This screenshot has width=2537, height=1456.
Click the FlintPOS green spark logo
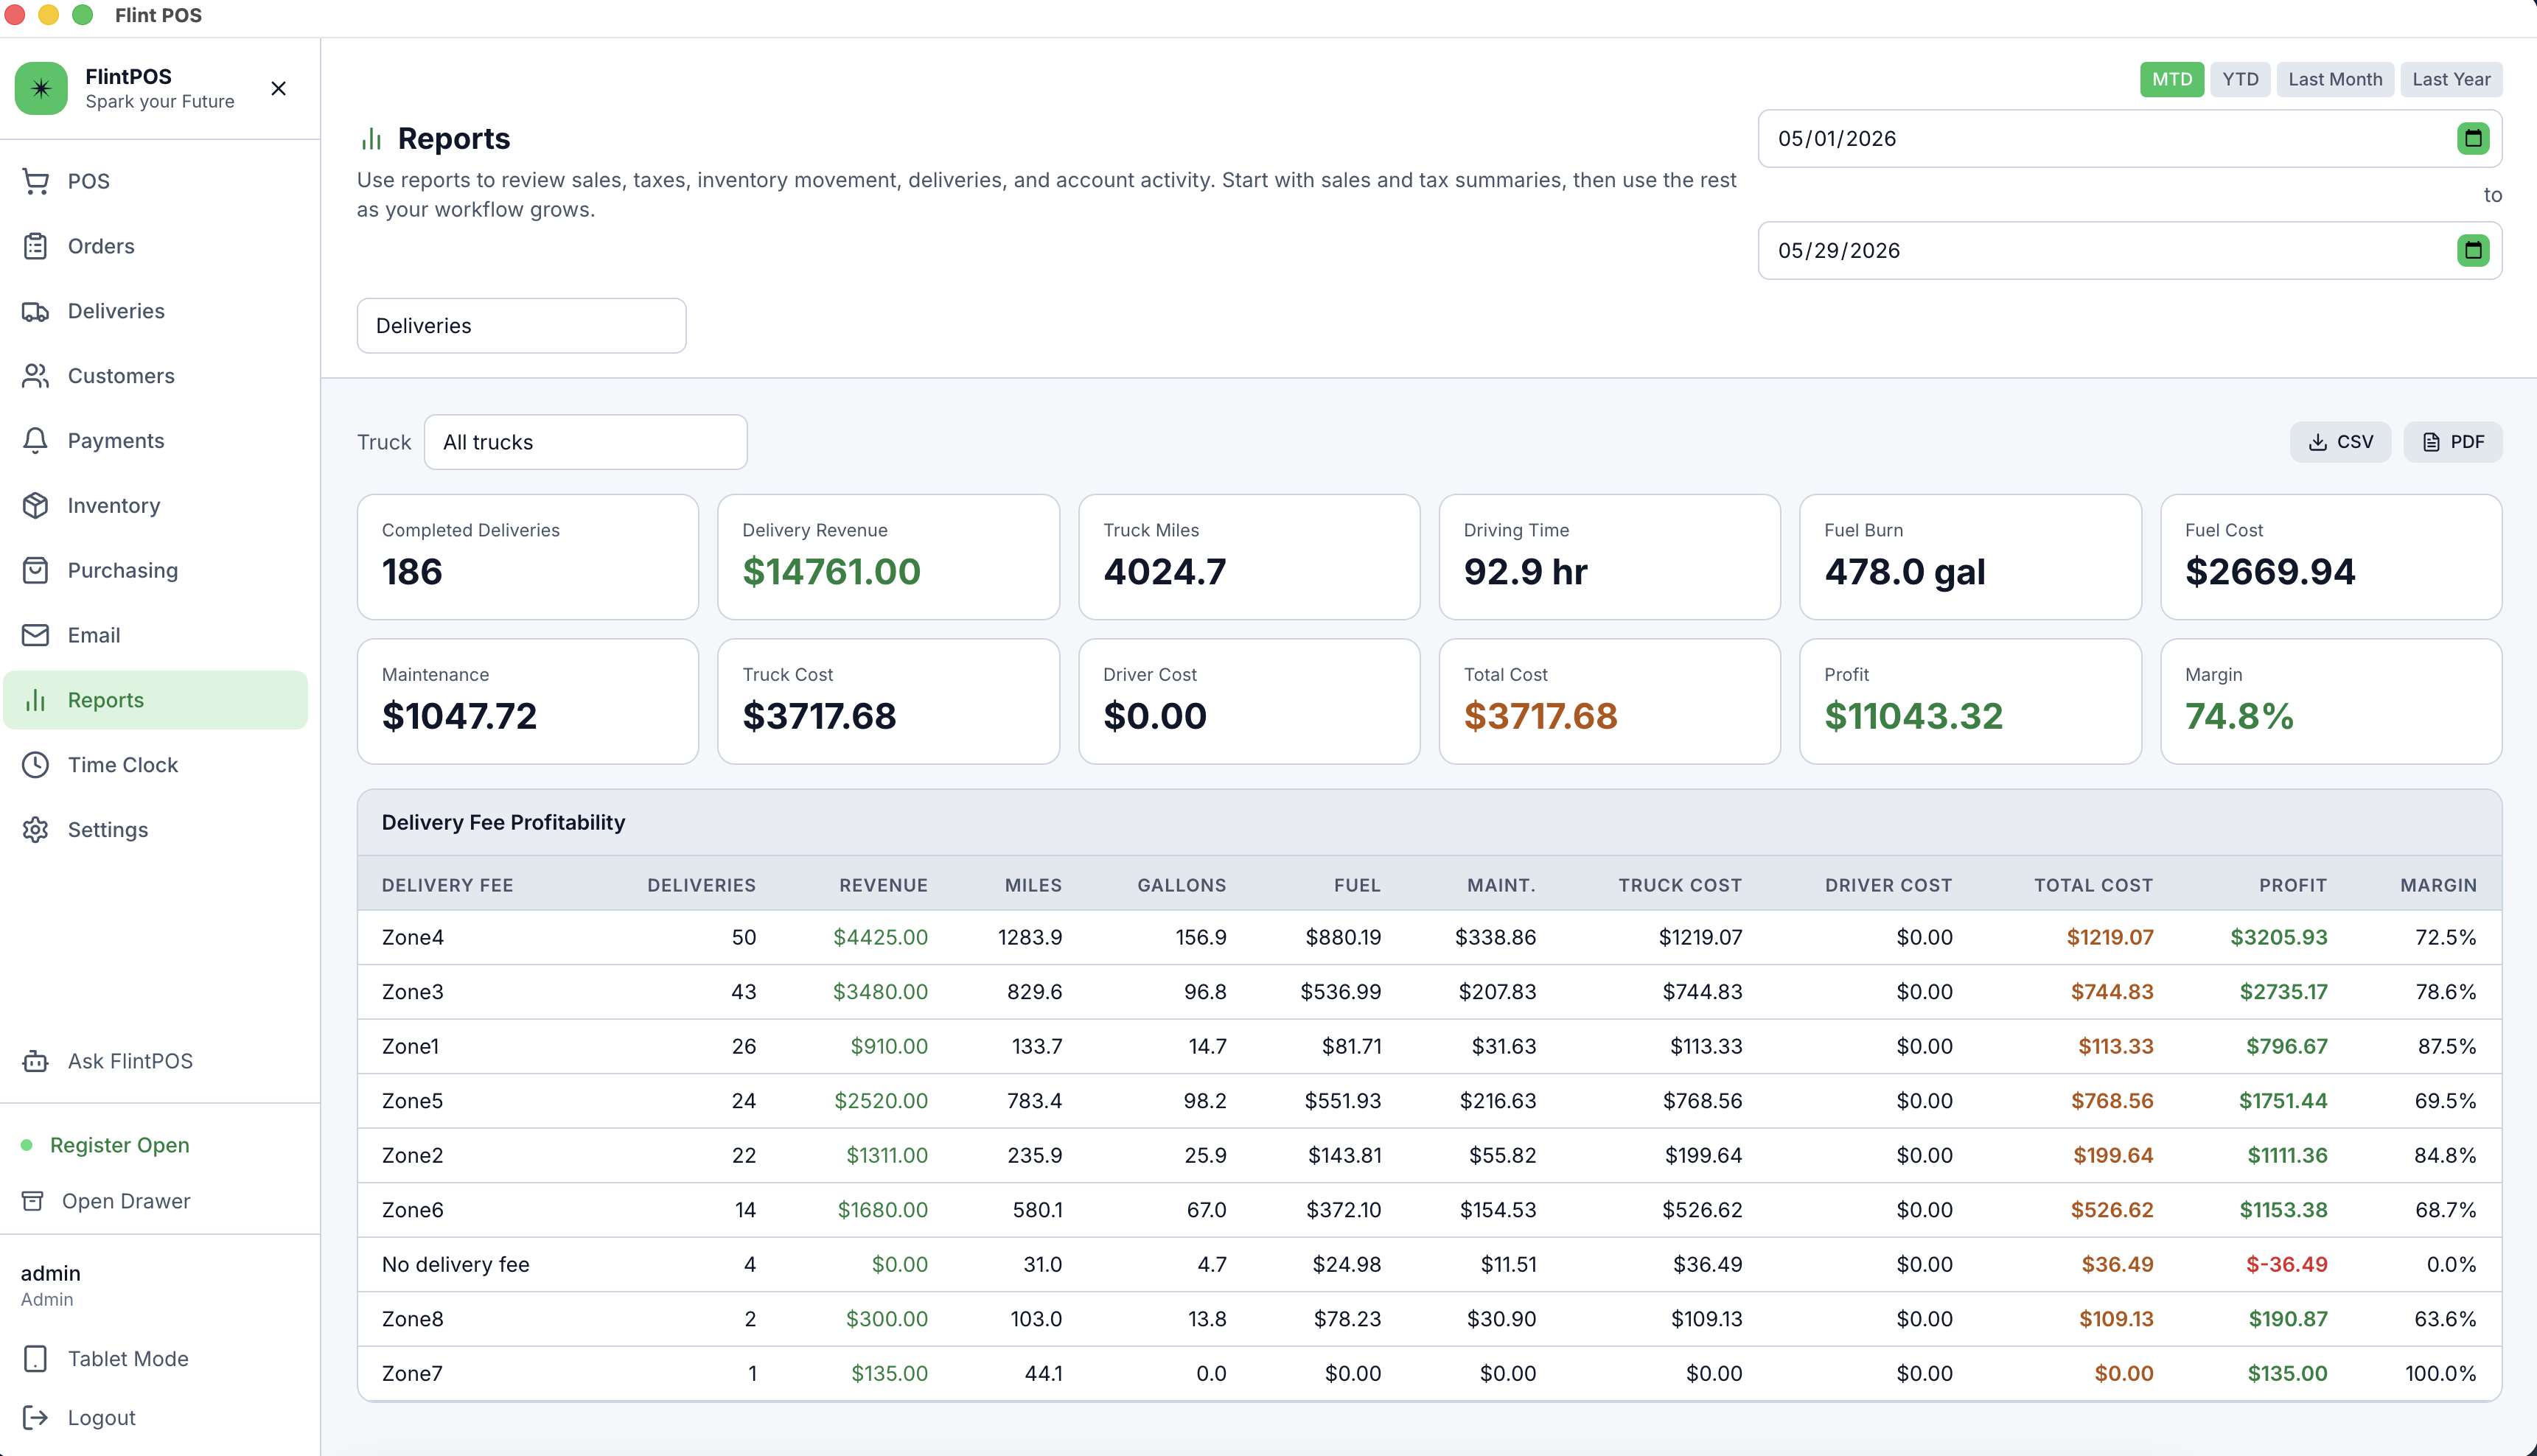(41, 88)
